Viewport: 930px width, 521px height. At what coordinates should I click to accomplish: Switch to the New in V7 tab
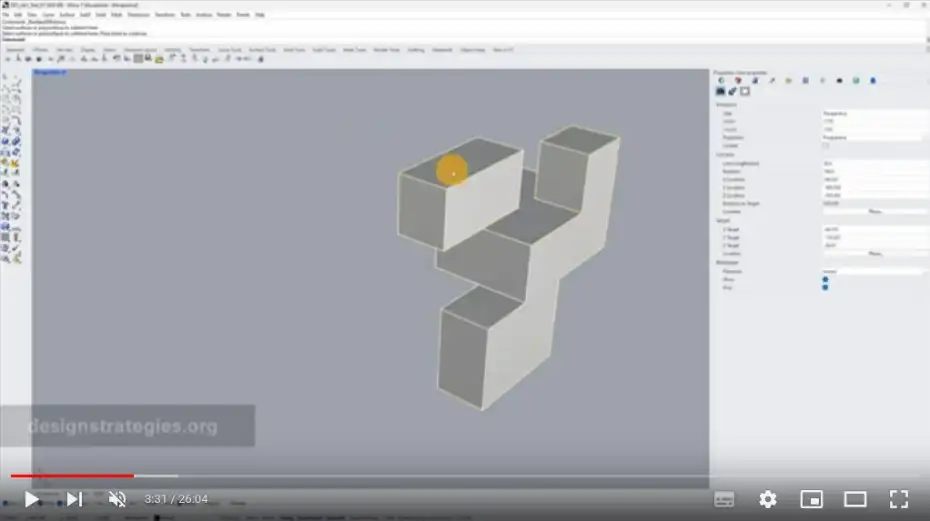pos(503,50)
